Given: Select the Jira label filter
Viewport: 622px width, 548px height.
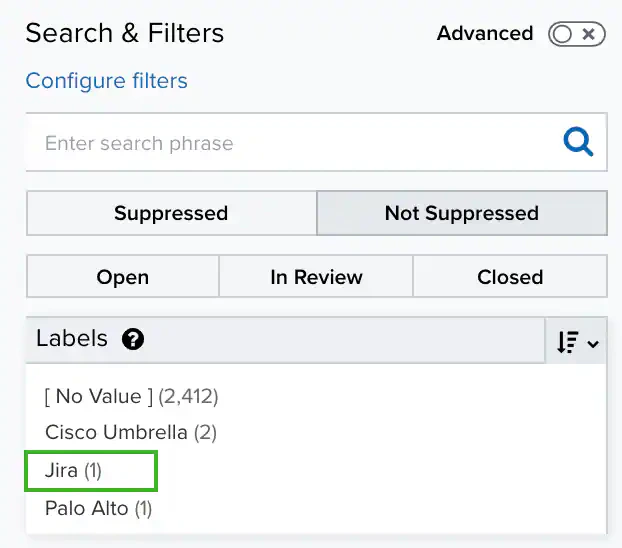Looking at the screenshot, I should [x=74, y=470].
